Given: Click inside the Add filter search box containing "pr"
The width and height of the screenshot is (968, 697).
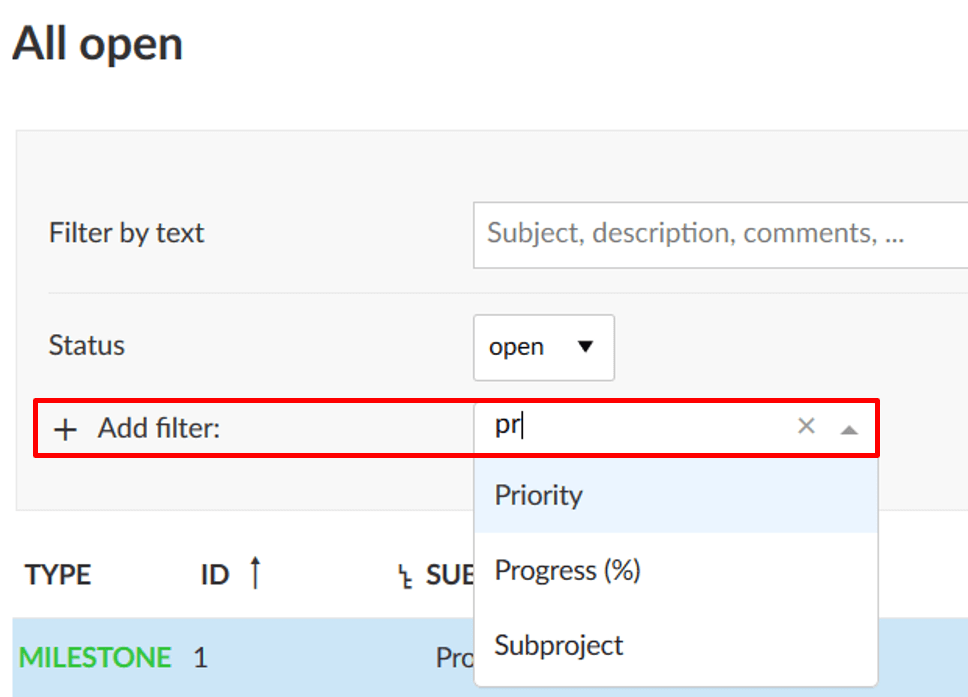Looking at the screenshot, I should click(640, 427).
